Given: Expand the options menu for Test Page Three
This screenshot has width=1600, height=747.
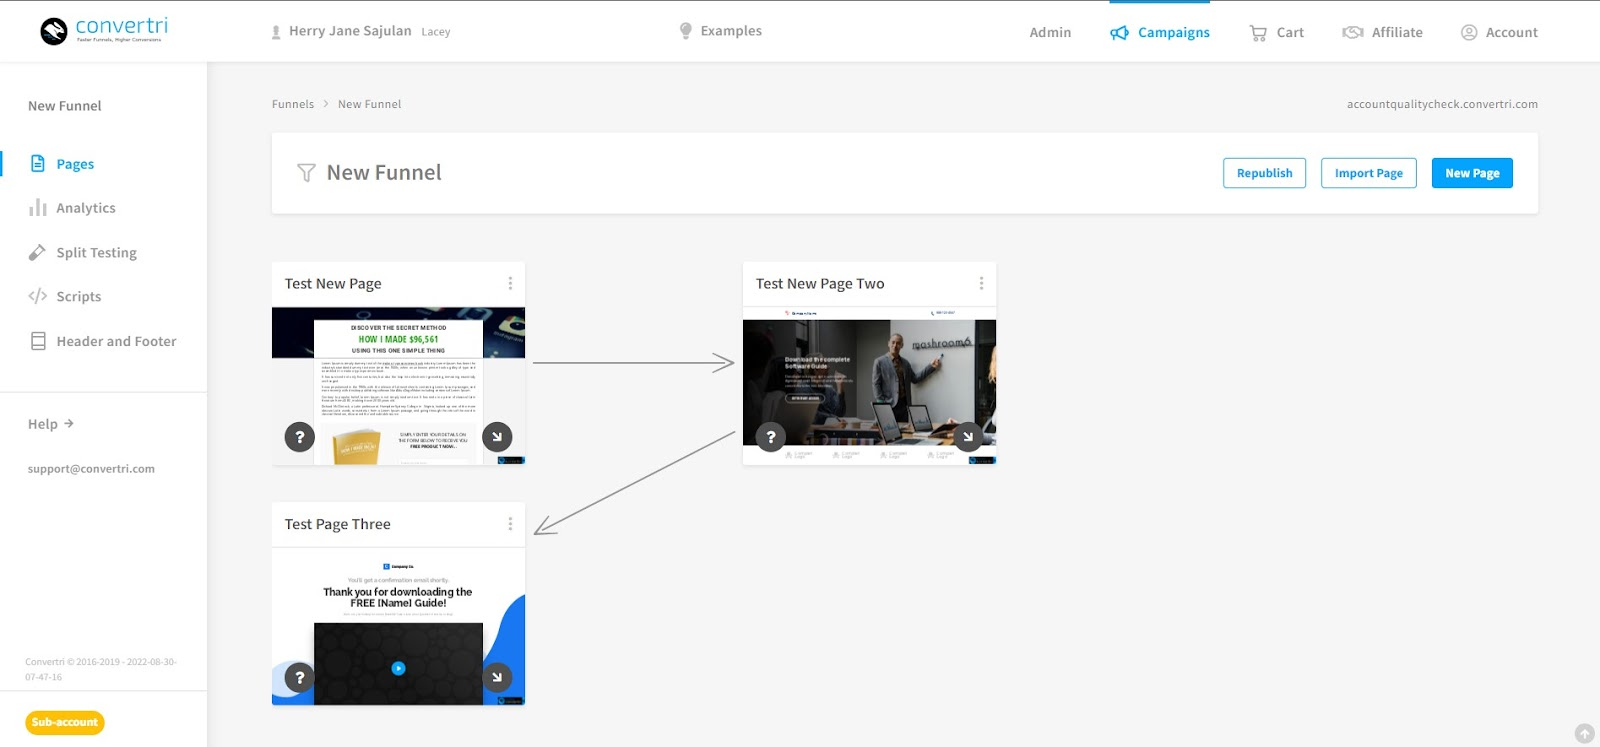Looking at the screenshot, I should click(510, 524).
